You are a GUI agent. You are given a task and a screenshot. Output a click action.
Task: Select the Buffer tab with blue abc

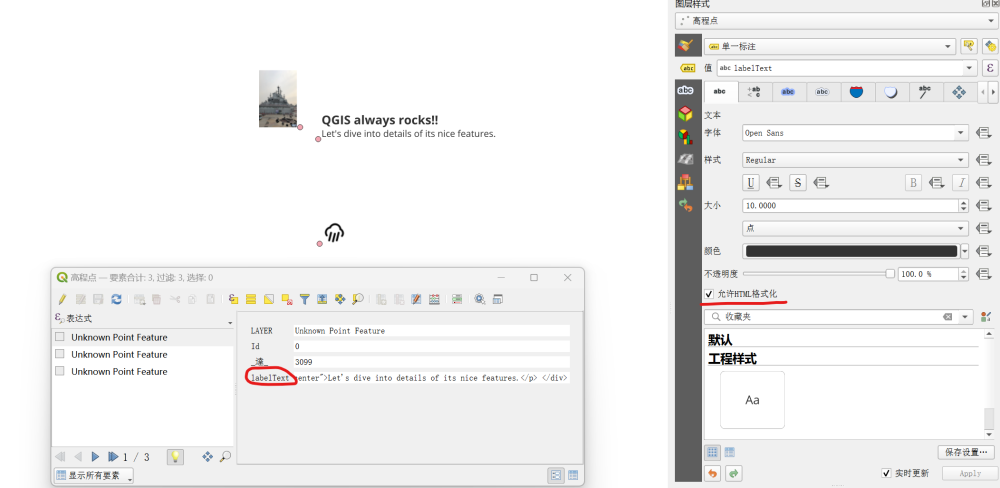click(788, 92)
